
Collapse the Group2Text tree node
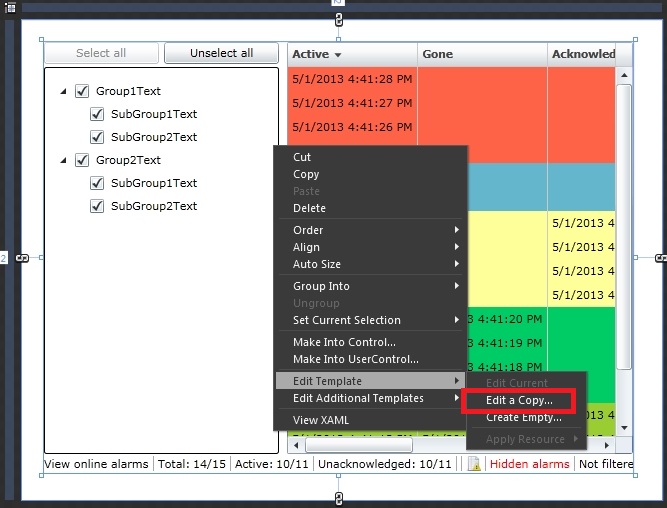click(64, 160)
